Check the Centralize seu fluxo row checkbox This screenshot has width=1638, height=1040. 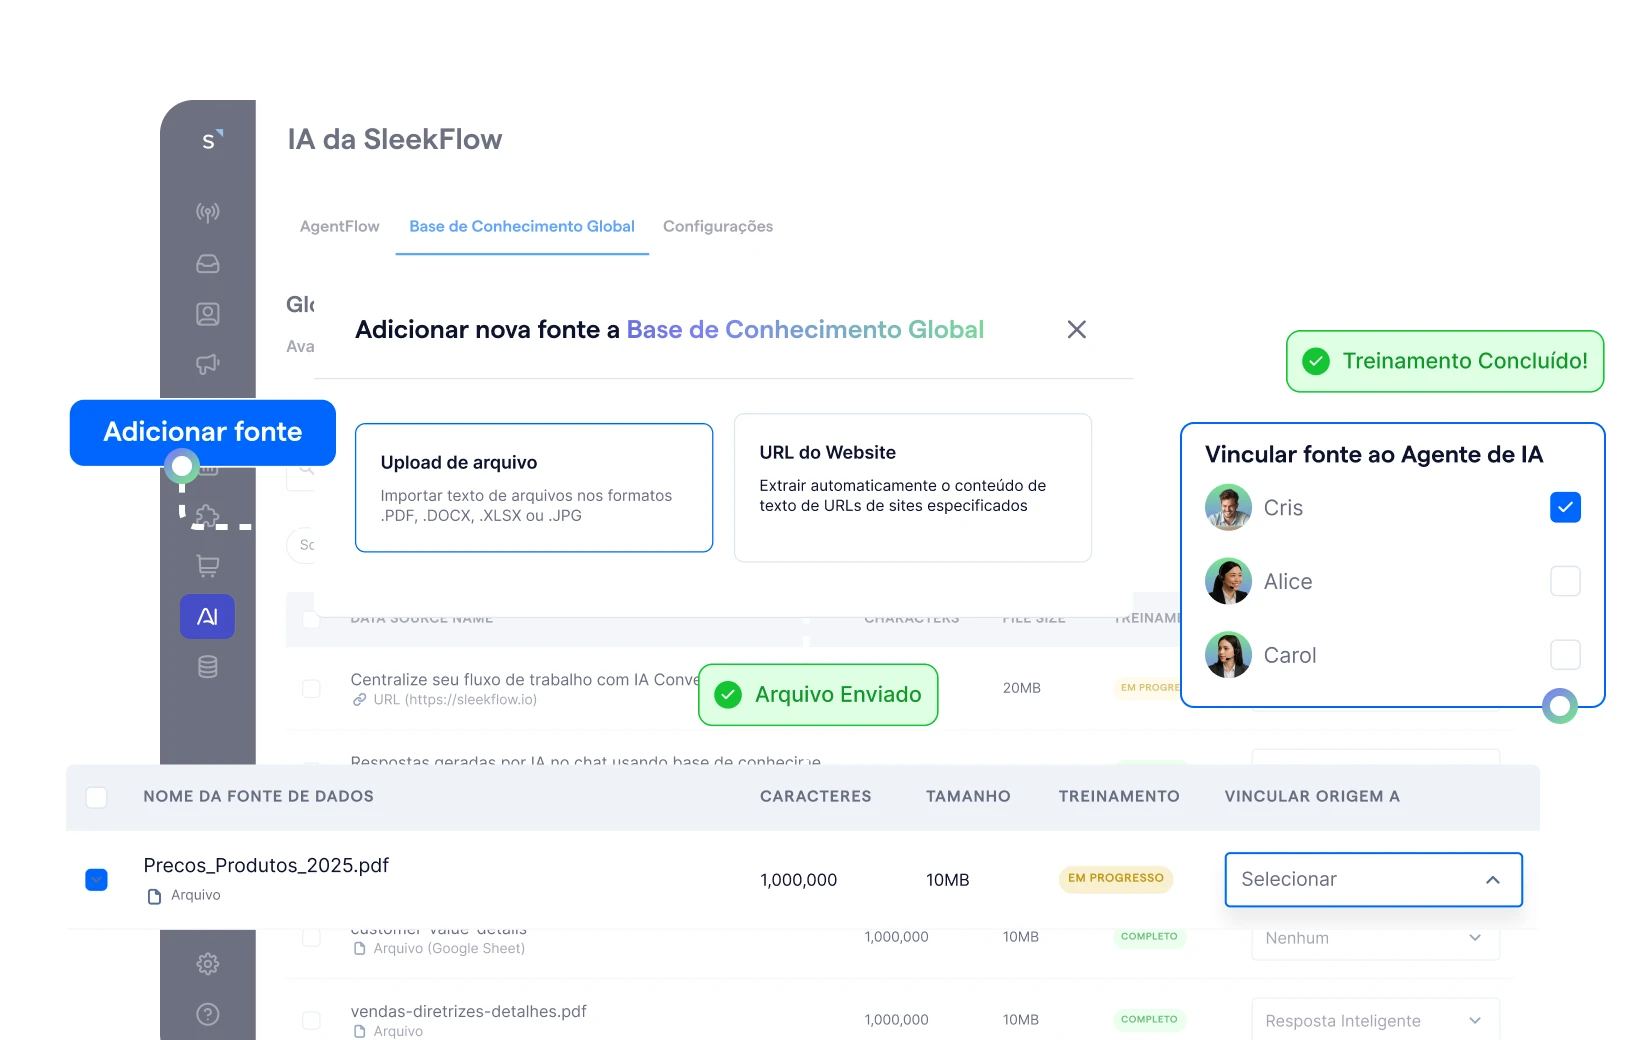[x=311, y=688]
